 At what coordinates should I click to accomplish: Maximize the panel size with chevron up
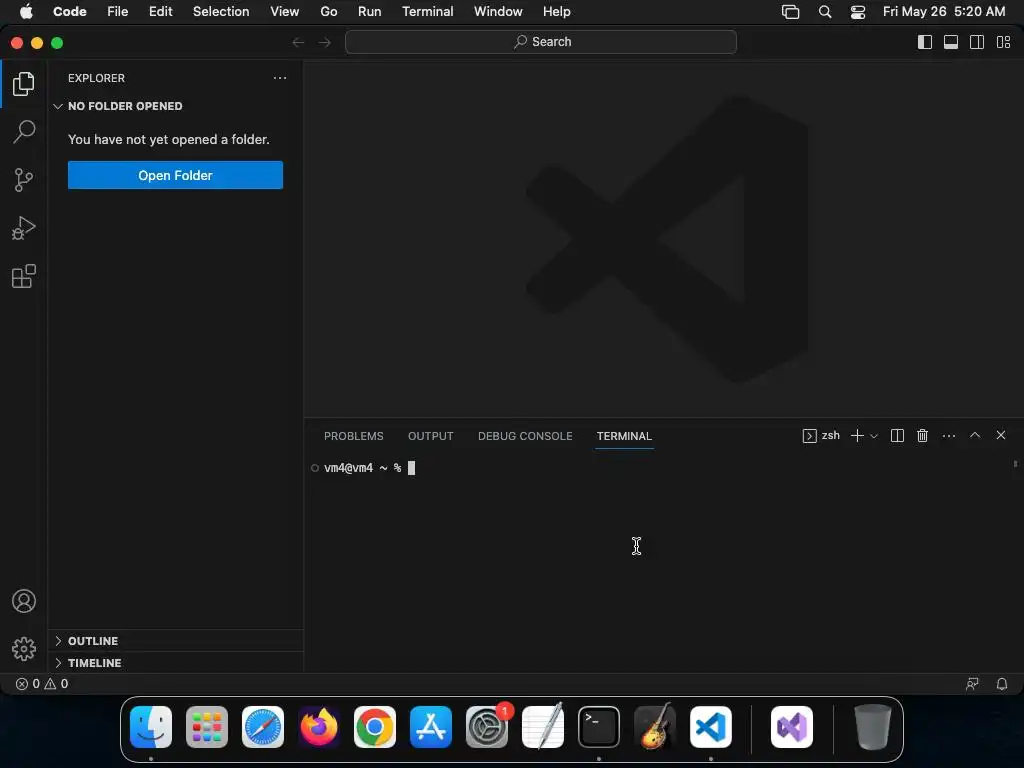coord(975,435)
